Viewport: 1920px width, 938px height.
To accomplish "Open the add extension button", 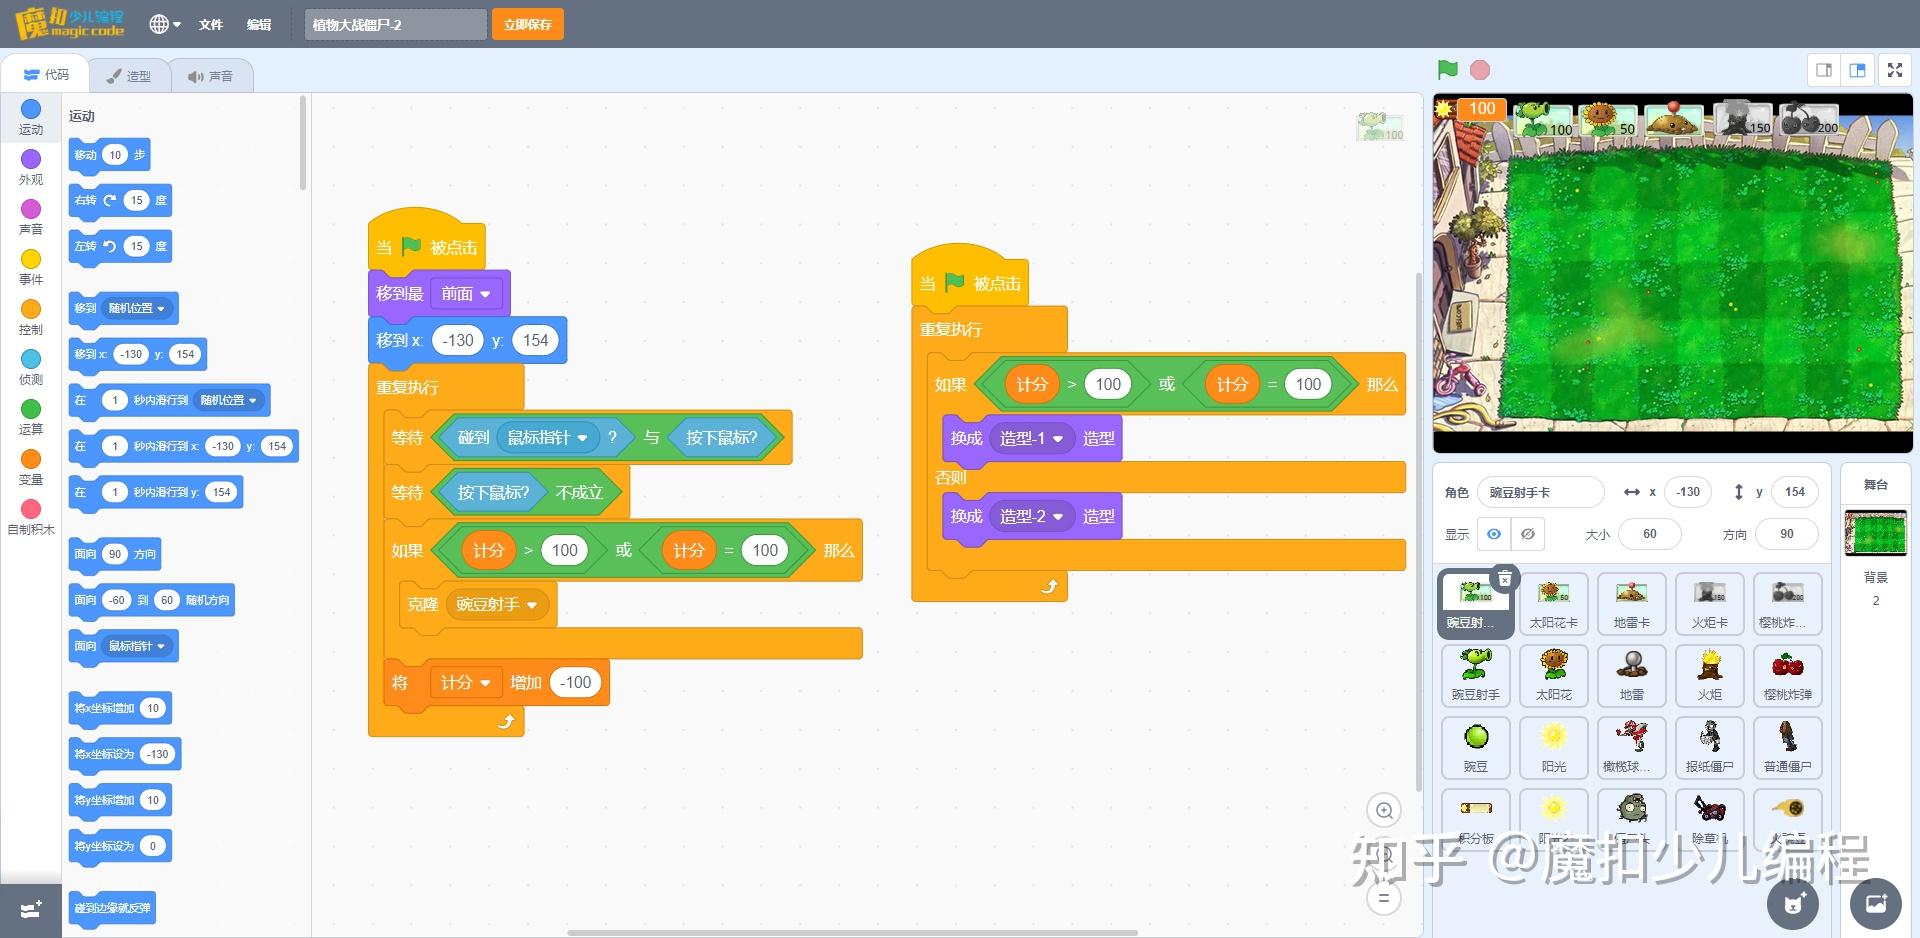I will (x=31, y=910).
